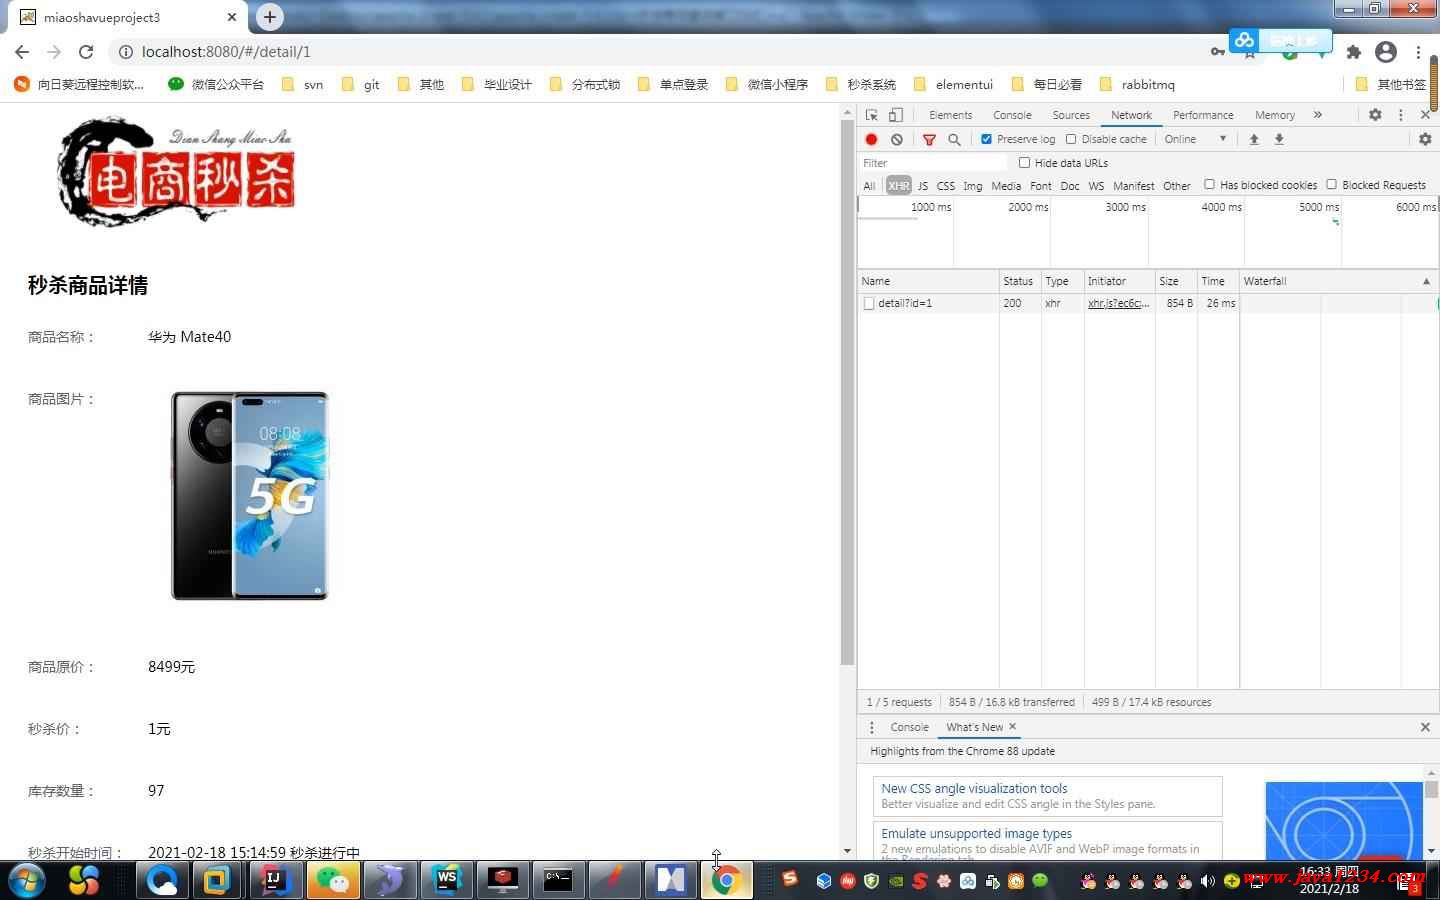The width and height of the screenshot is (1440, 900).
Task: Open command prompt from taskbar
Action: tap(558, 880)
